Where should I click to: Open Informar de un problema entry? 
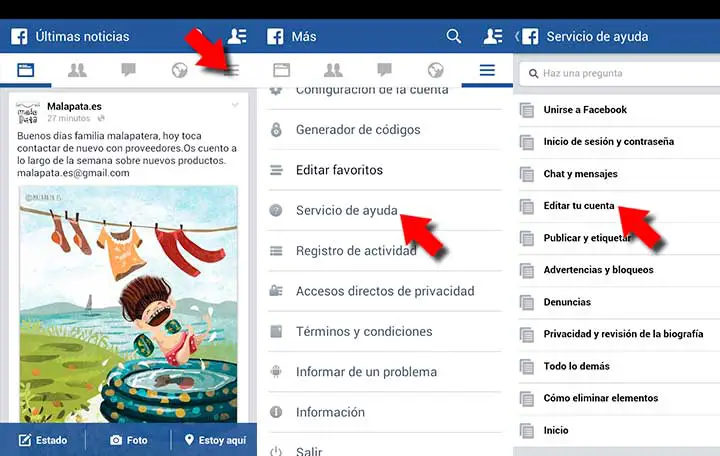385,372
